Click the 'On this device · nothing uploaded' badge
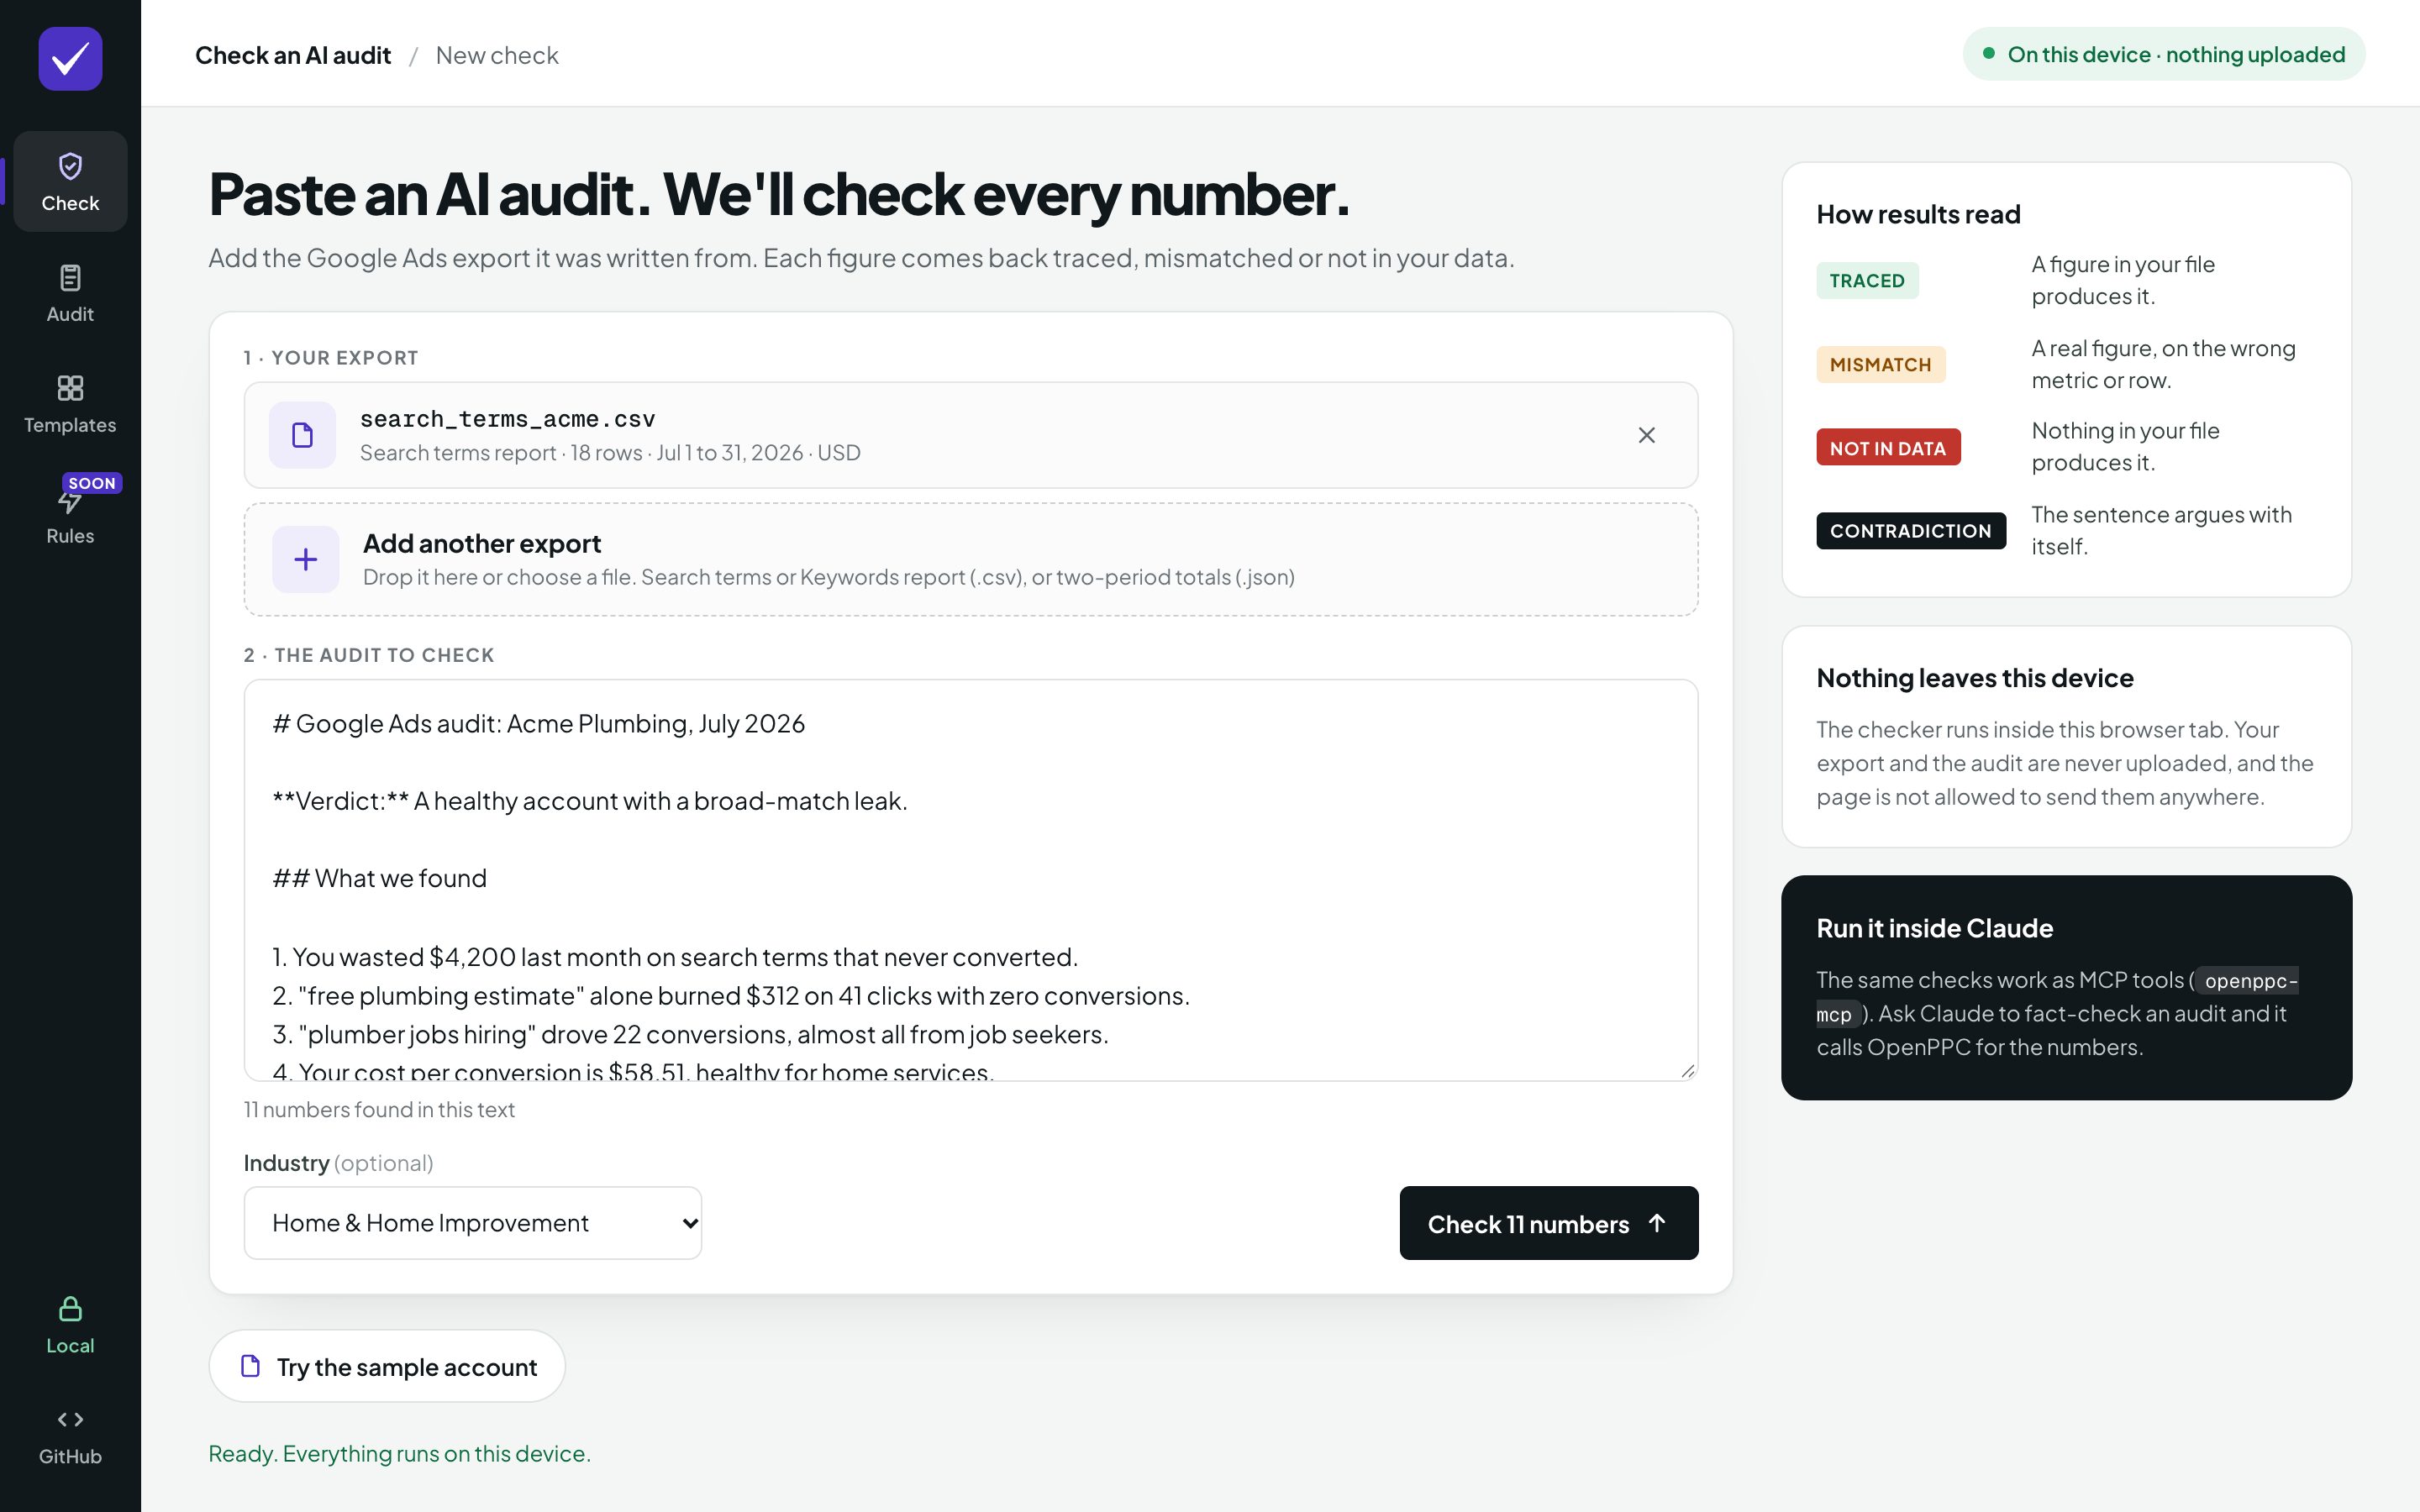Screen dimensions: 2420x1512 pyautogui.click(x=2164, y=54)
